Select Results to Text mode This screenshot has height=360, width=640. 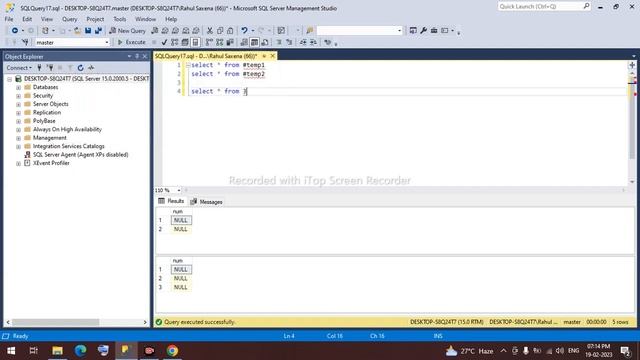click(x=244, y=42)
